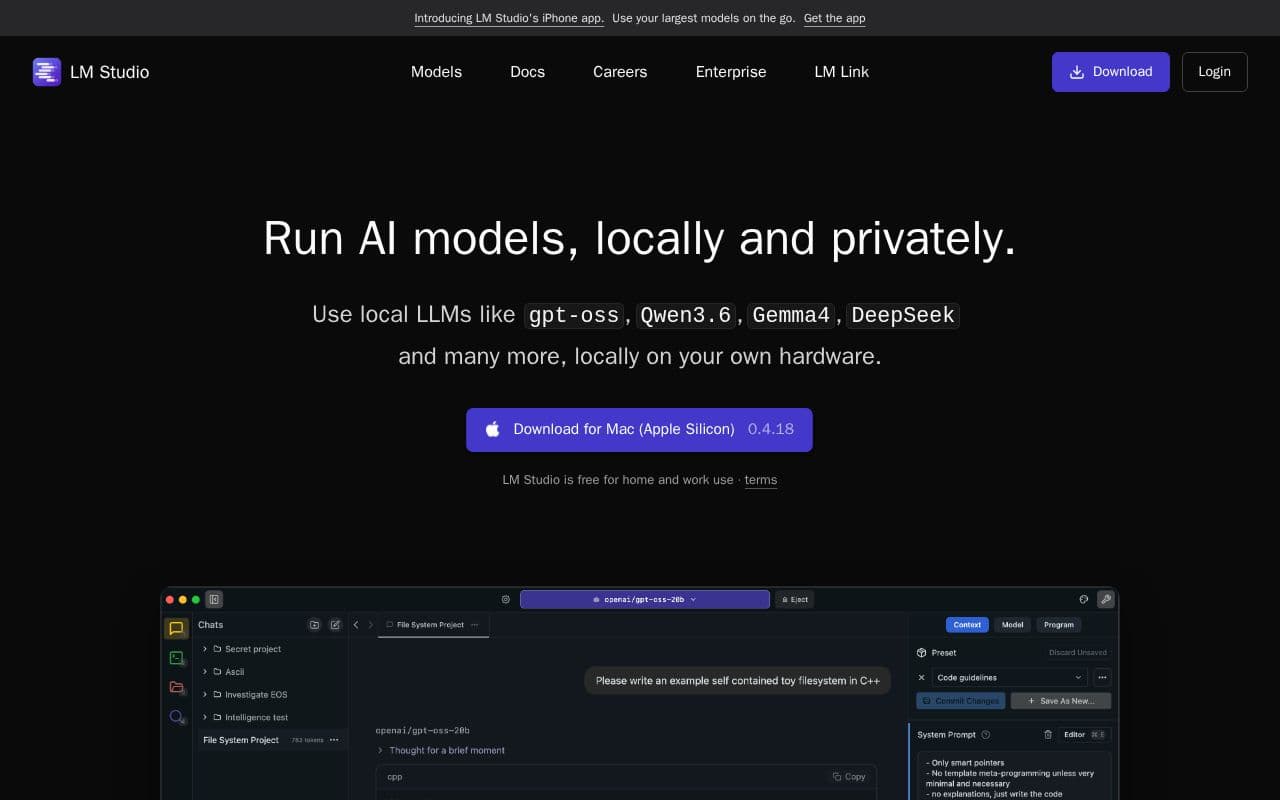Open the 'Get the app' banner link
1280x800 pixels.
click(835, 18)
